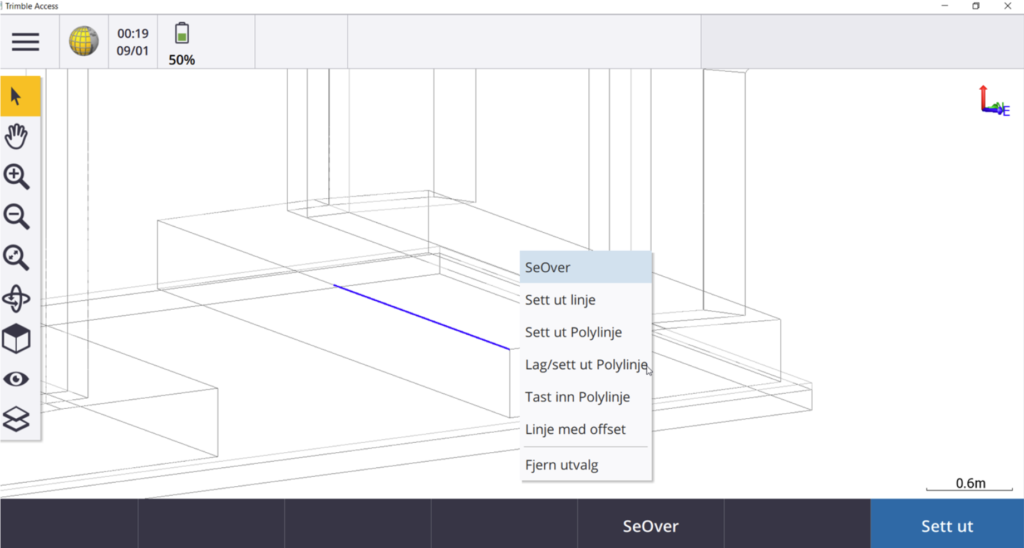Click Lag/sett ut Polylinje entry
Image resolution: width=1024 pixels, height=548 pixels.
tap(586, 365)
